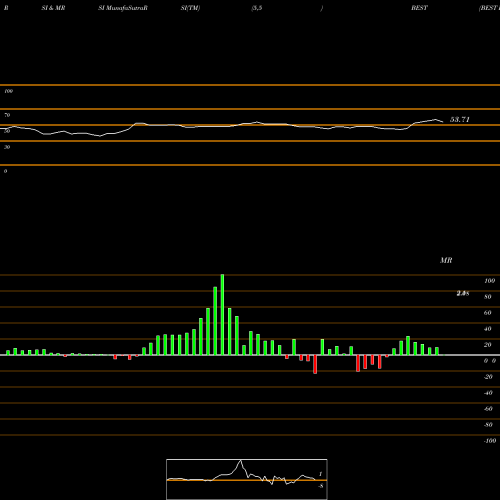The width and height of the screenshot is (500, 500).
Task: Click the 30 level label on RSI panel
Action: coord(7,147)
